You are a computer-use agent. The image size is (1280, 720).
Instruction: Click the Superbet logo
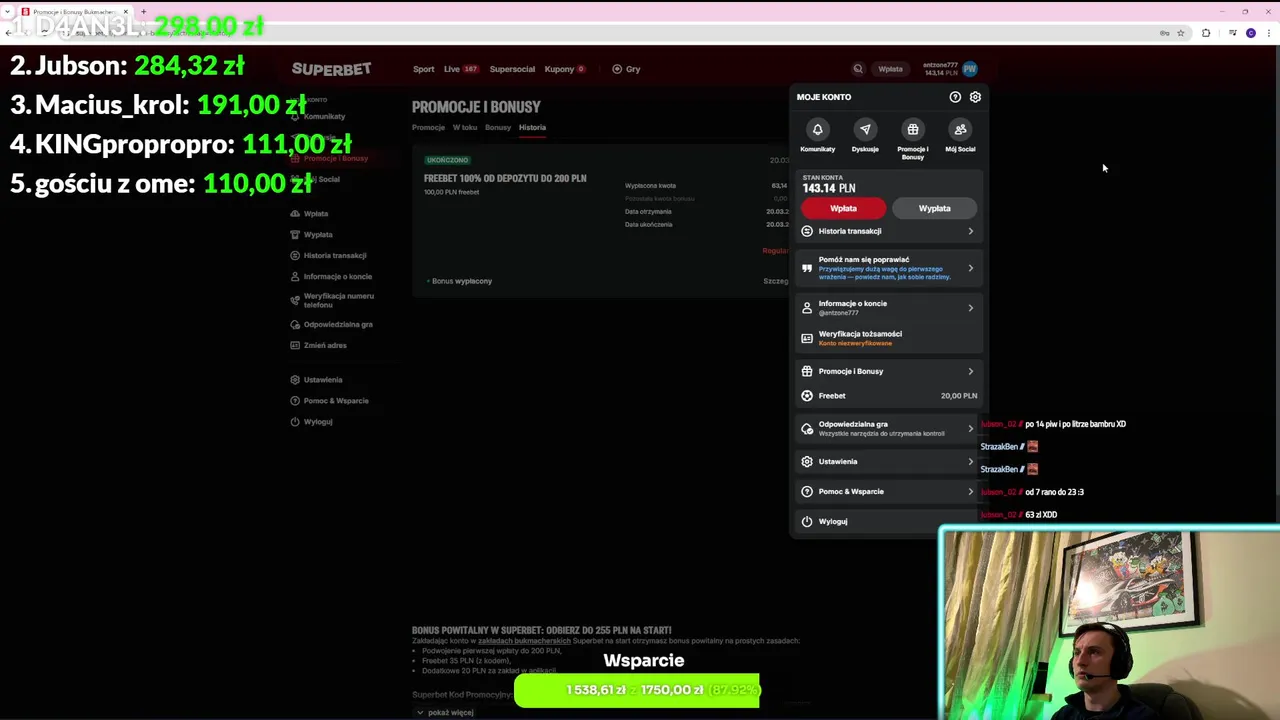331,69
